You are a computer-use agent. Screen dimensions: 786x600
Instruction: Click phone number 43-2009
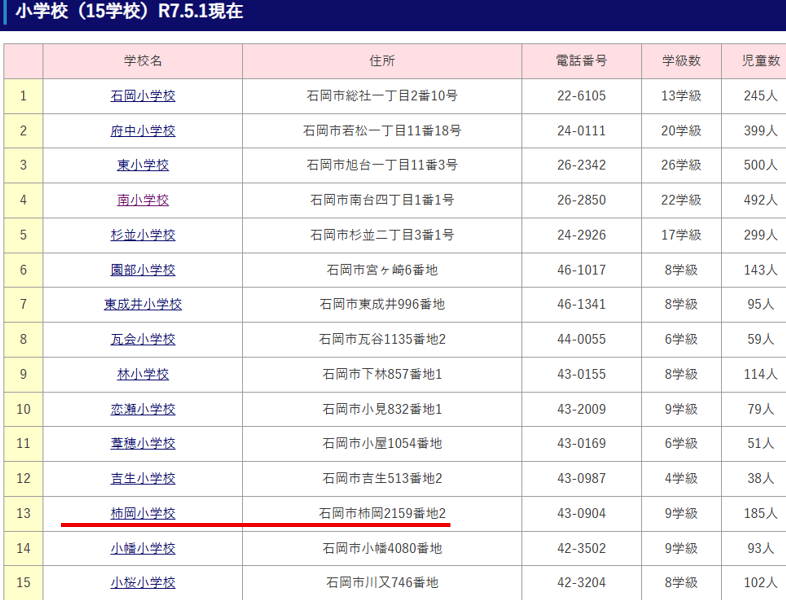(x=581, y=410)
